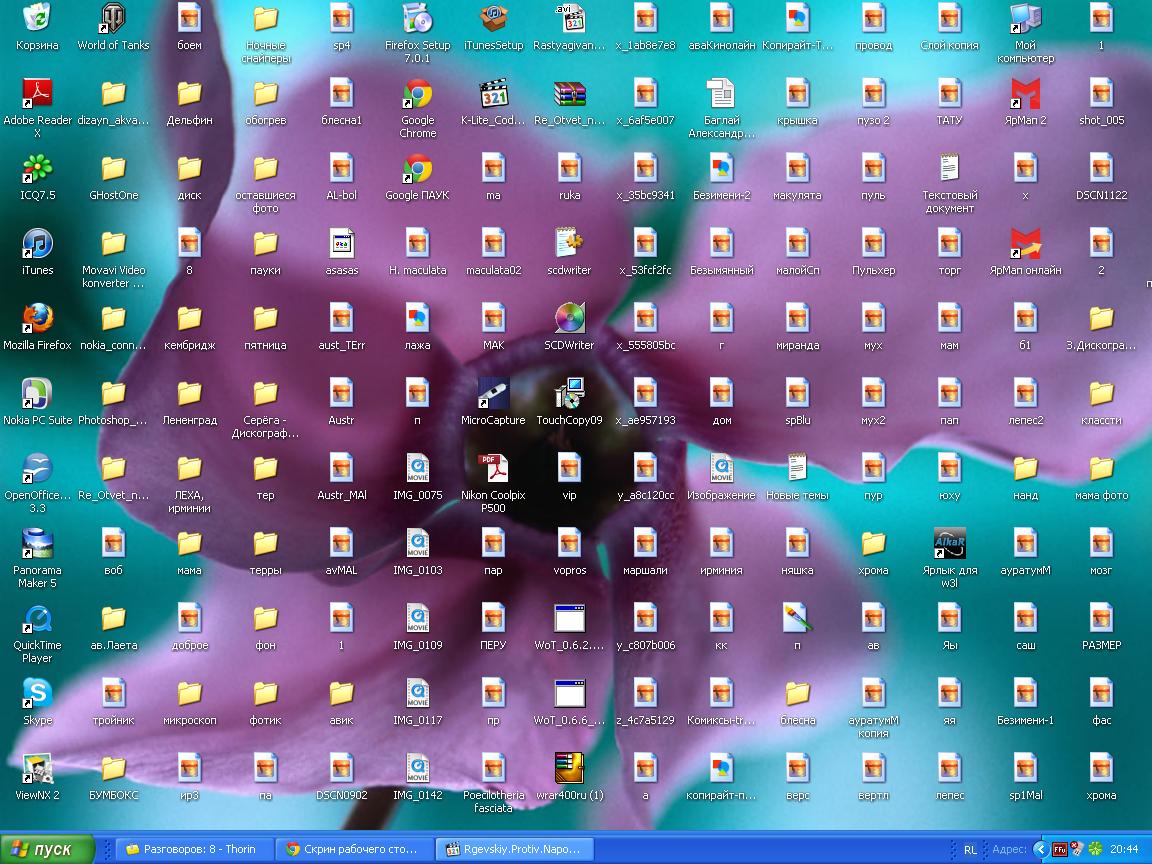Switch to the Rgevskiy.Protiv.Napo taskbar window

point(515,849)
